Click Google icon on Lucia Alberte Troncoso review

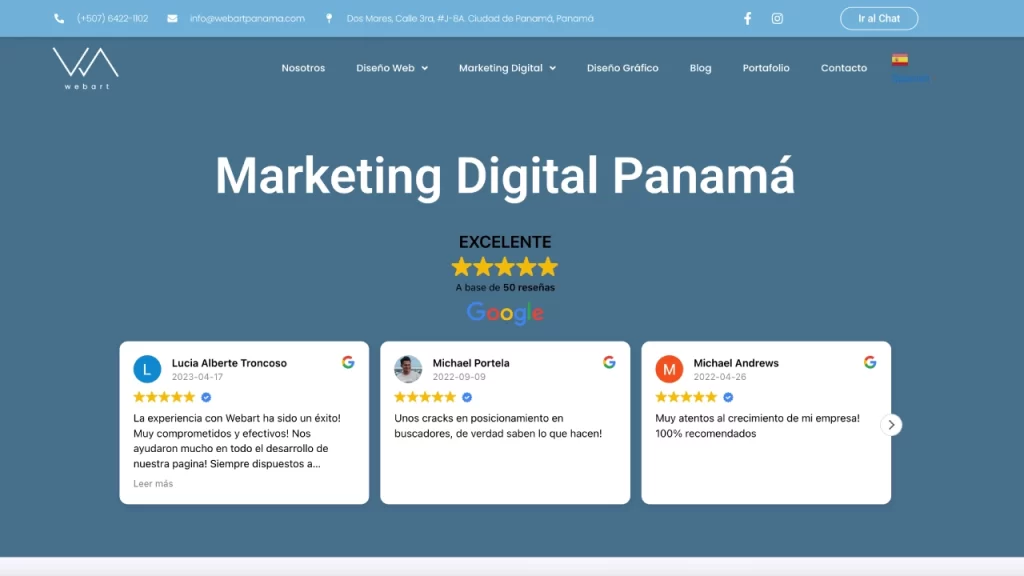[x=348, y=362]
